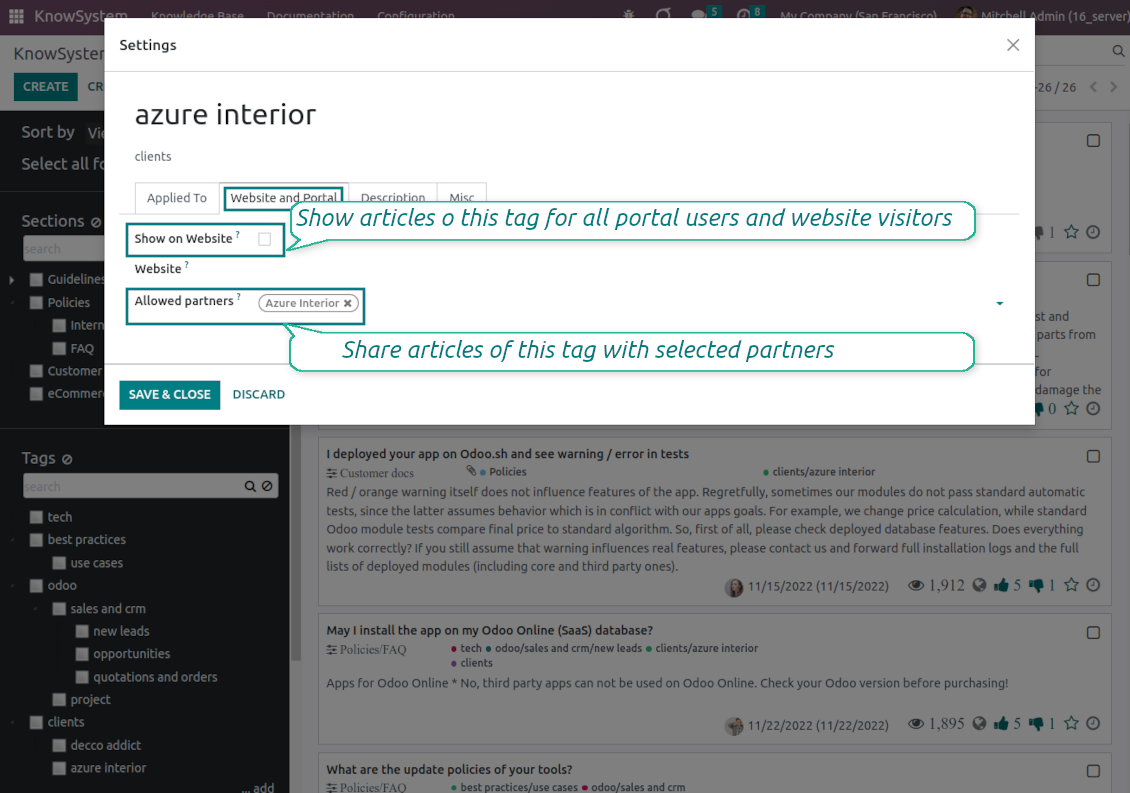Enable the Show on Website checkbox
Image resolution: width=1130 pixels, height=793 pixels.
pyautogui.click(x=264, y=239)
